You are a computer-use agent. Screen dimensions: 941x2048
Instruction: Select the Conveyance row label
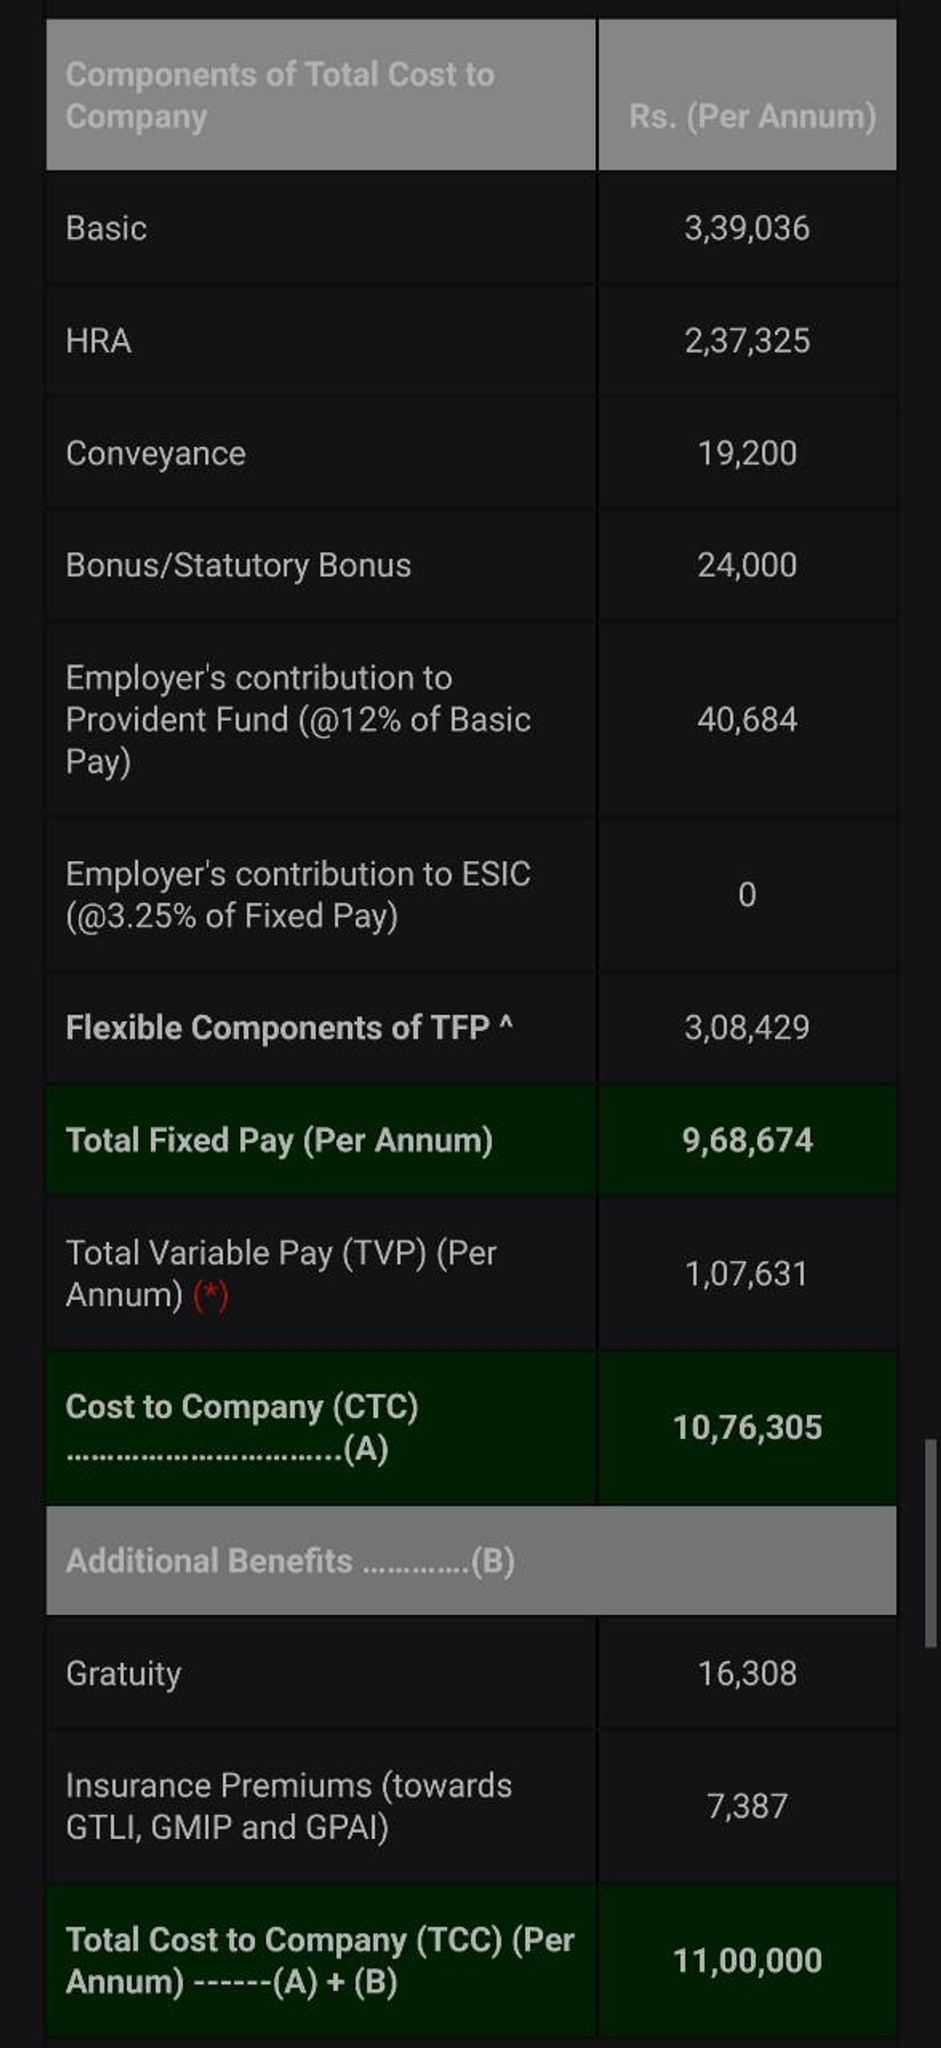tap(155, 454)
